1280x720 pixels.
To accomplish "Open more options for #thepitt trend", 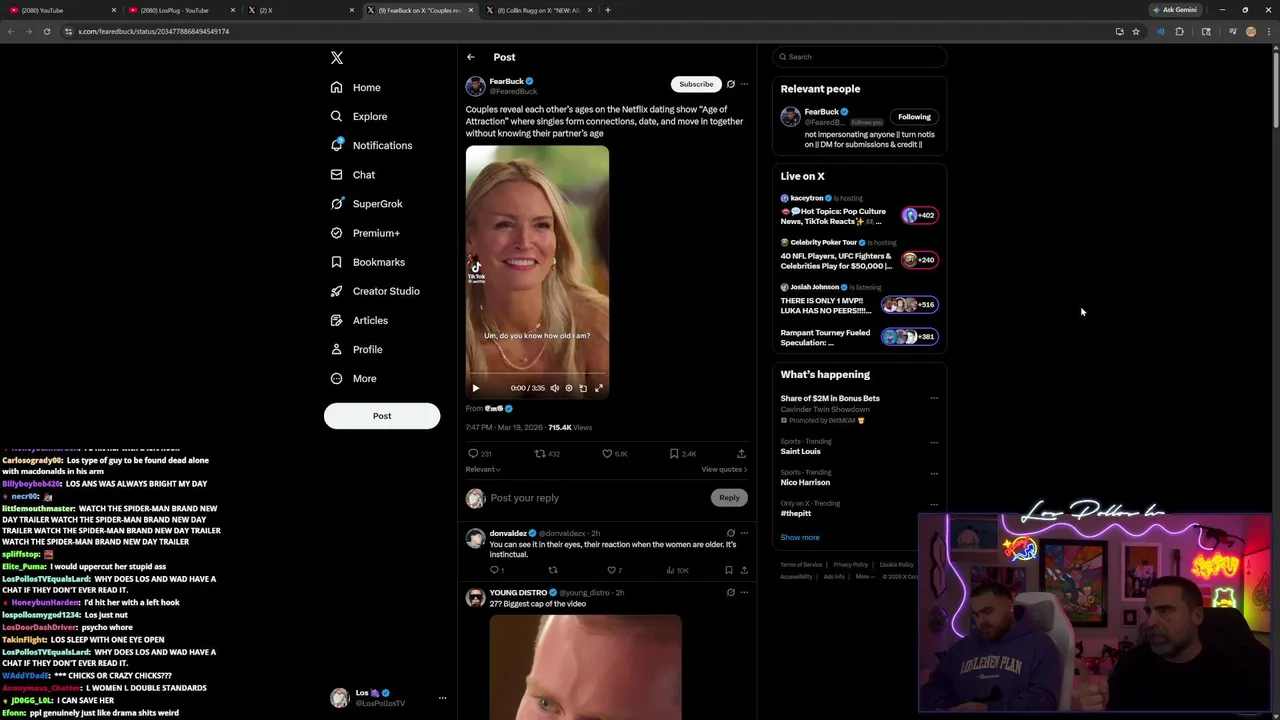I will (x=934, y=504).
